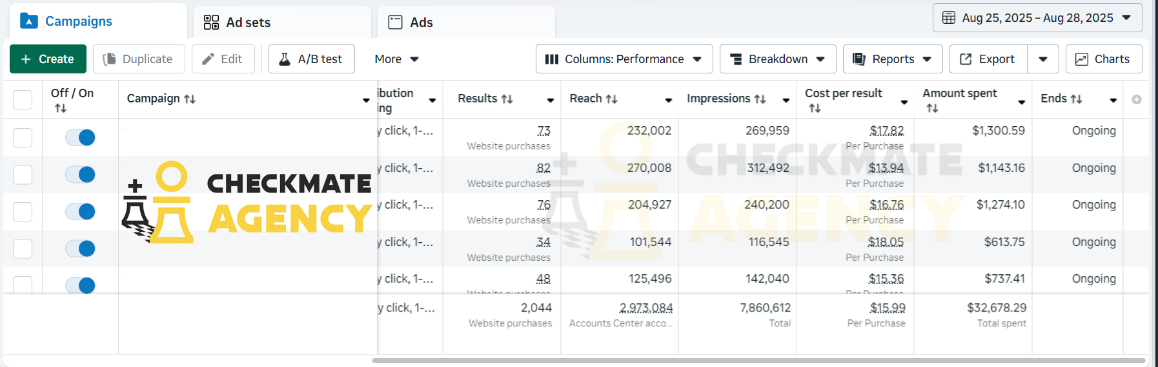Click the Duplicate button
This screenshot has width=1158, height=367.
click(x=139, y=59)
